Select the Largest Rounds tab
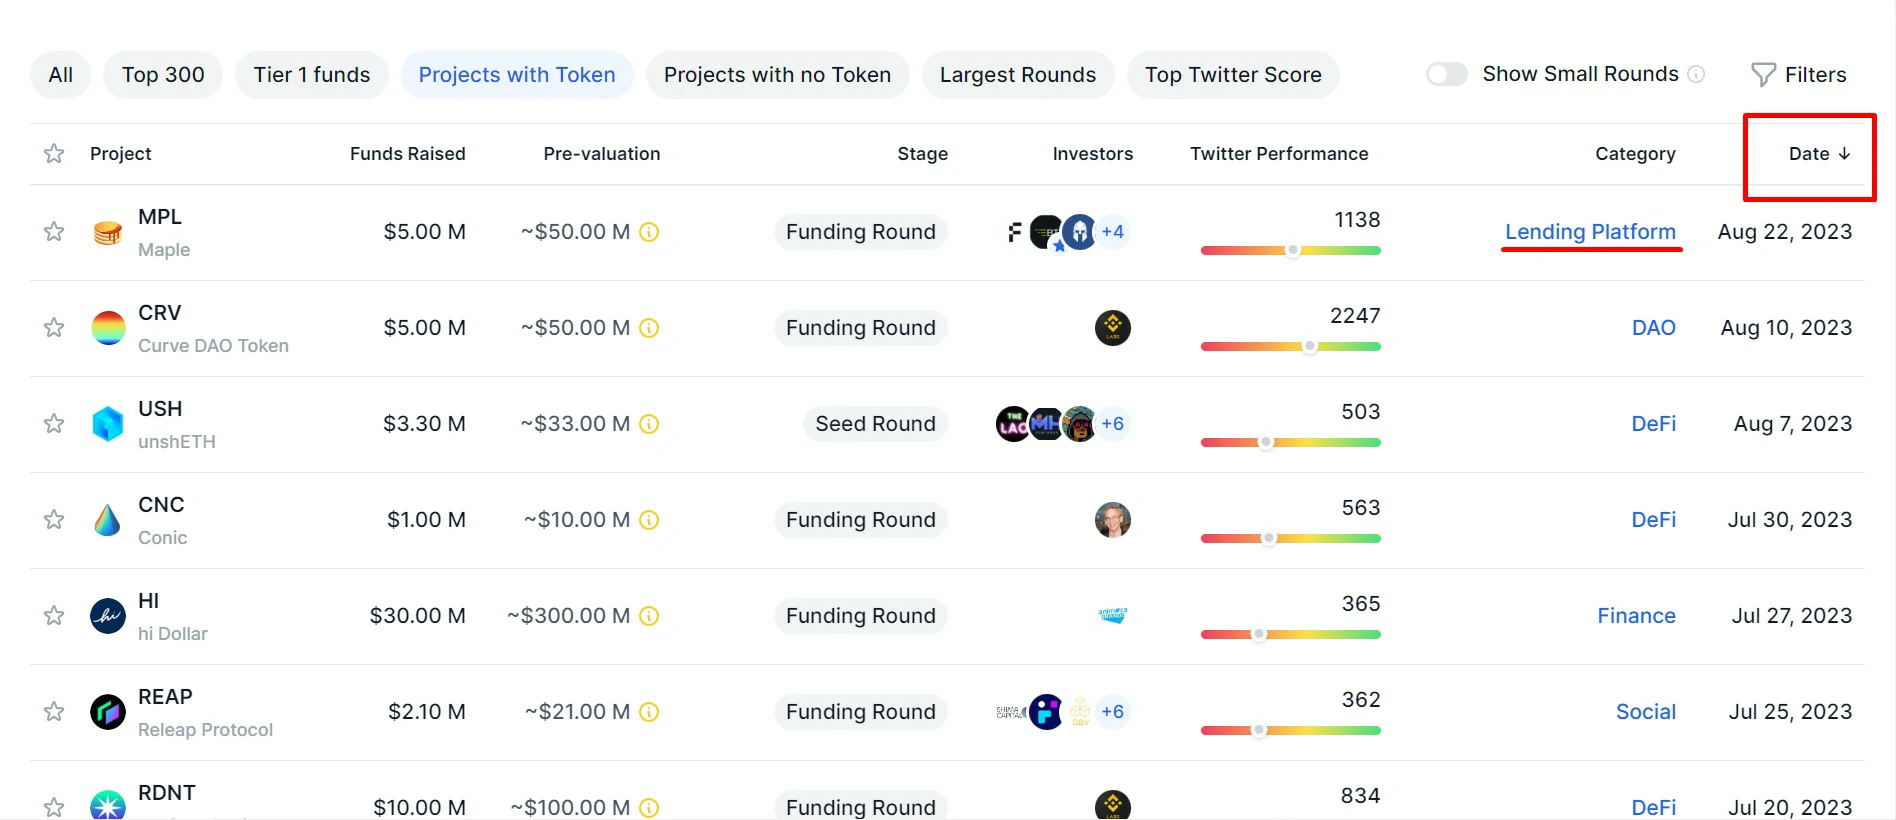The width and height of the screenshot is (1896, 820). click(x=1017, y=75)
